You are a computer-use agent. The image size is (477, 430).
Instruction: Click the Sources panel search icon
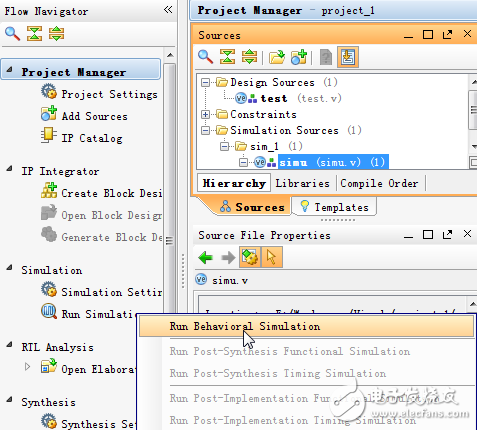point(205,57)
